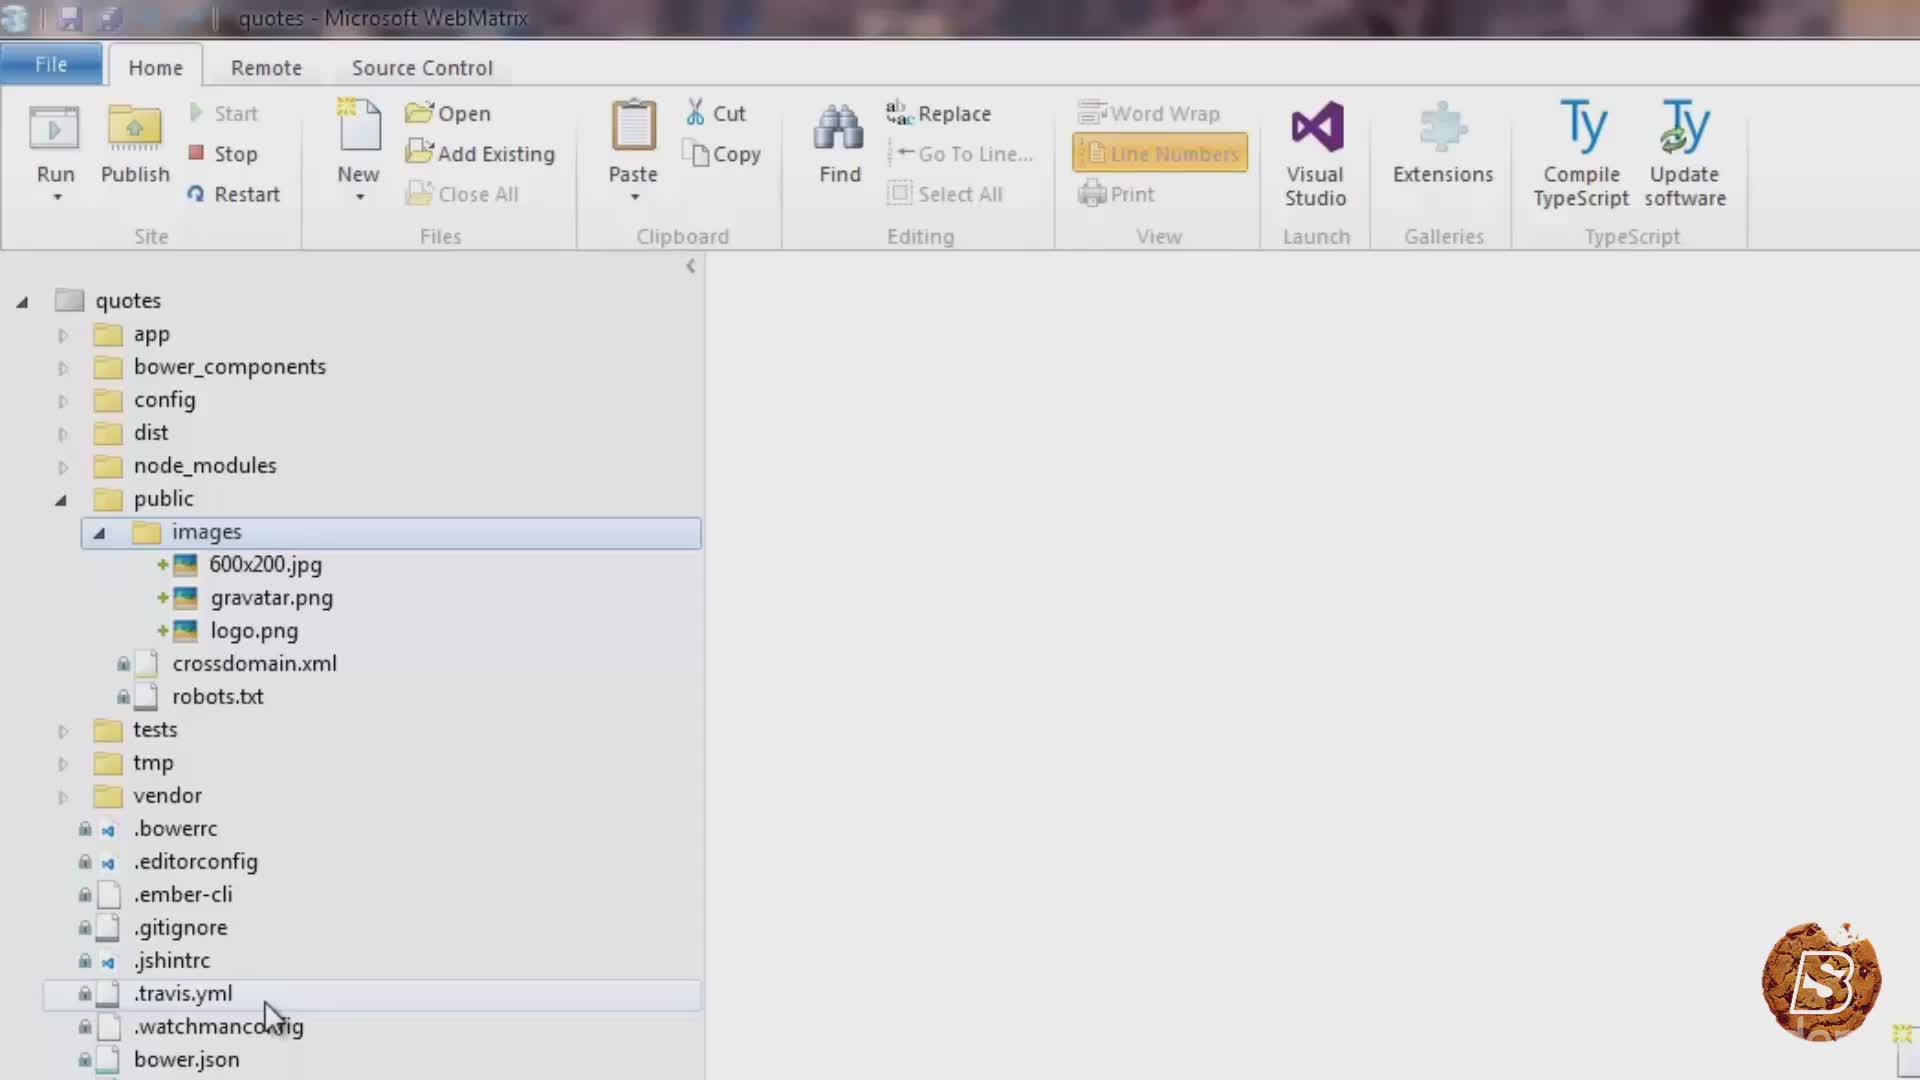Switch to the Home ribbon tab
1920x1080 pixels.
pyautogui.click(x=155, y=67)
